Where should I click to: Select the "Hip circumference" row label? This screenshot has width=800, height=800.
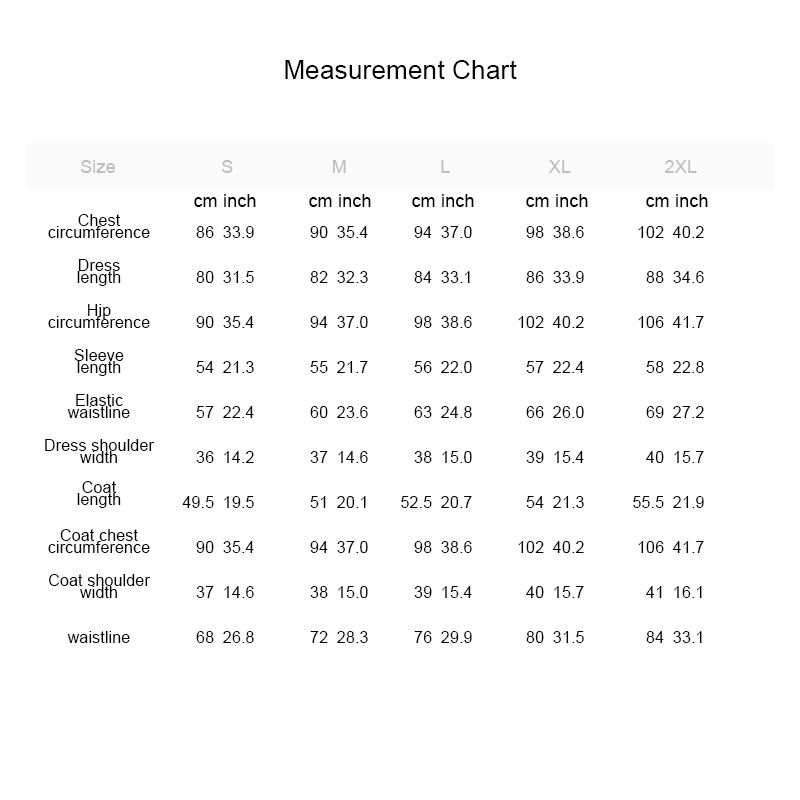click(99, 317)
